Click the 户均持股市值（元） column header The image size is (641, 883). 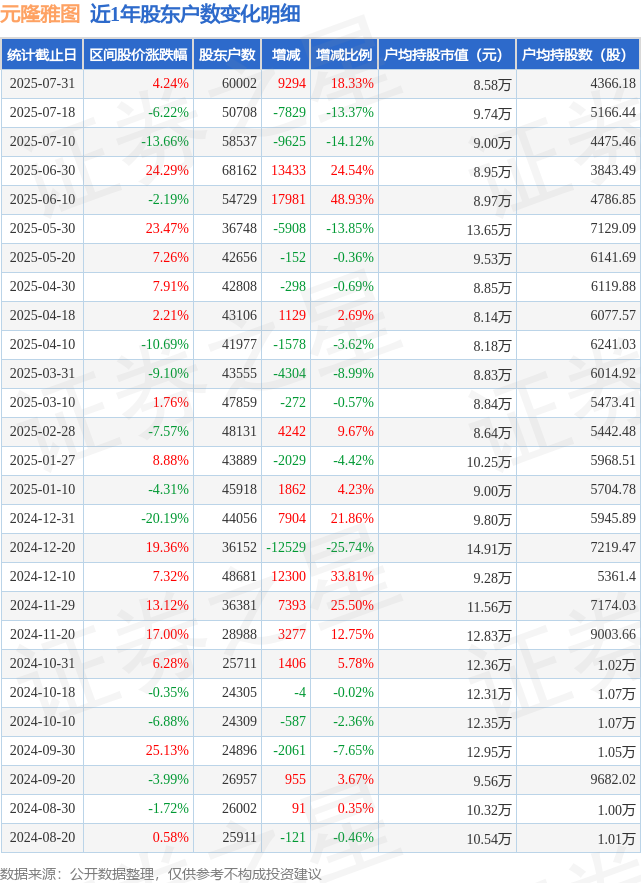(447, 55)
